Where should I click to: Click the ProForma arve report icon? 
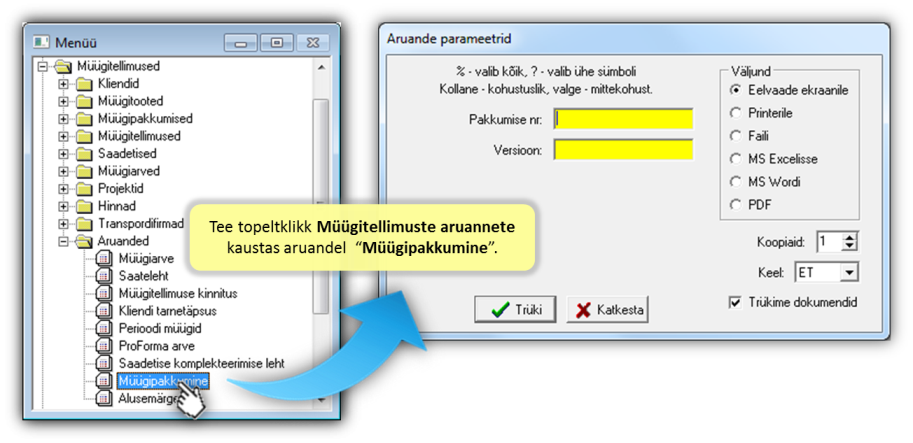tap(104, 346)
